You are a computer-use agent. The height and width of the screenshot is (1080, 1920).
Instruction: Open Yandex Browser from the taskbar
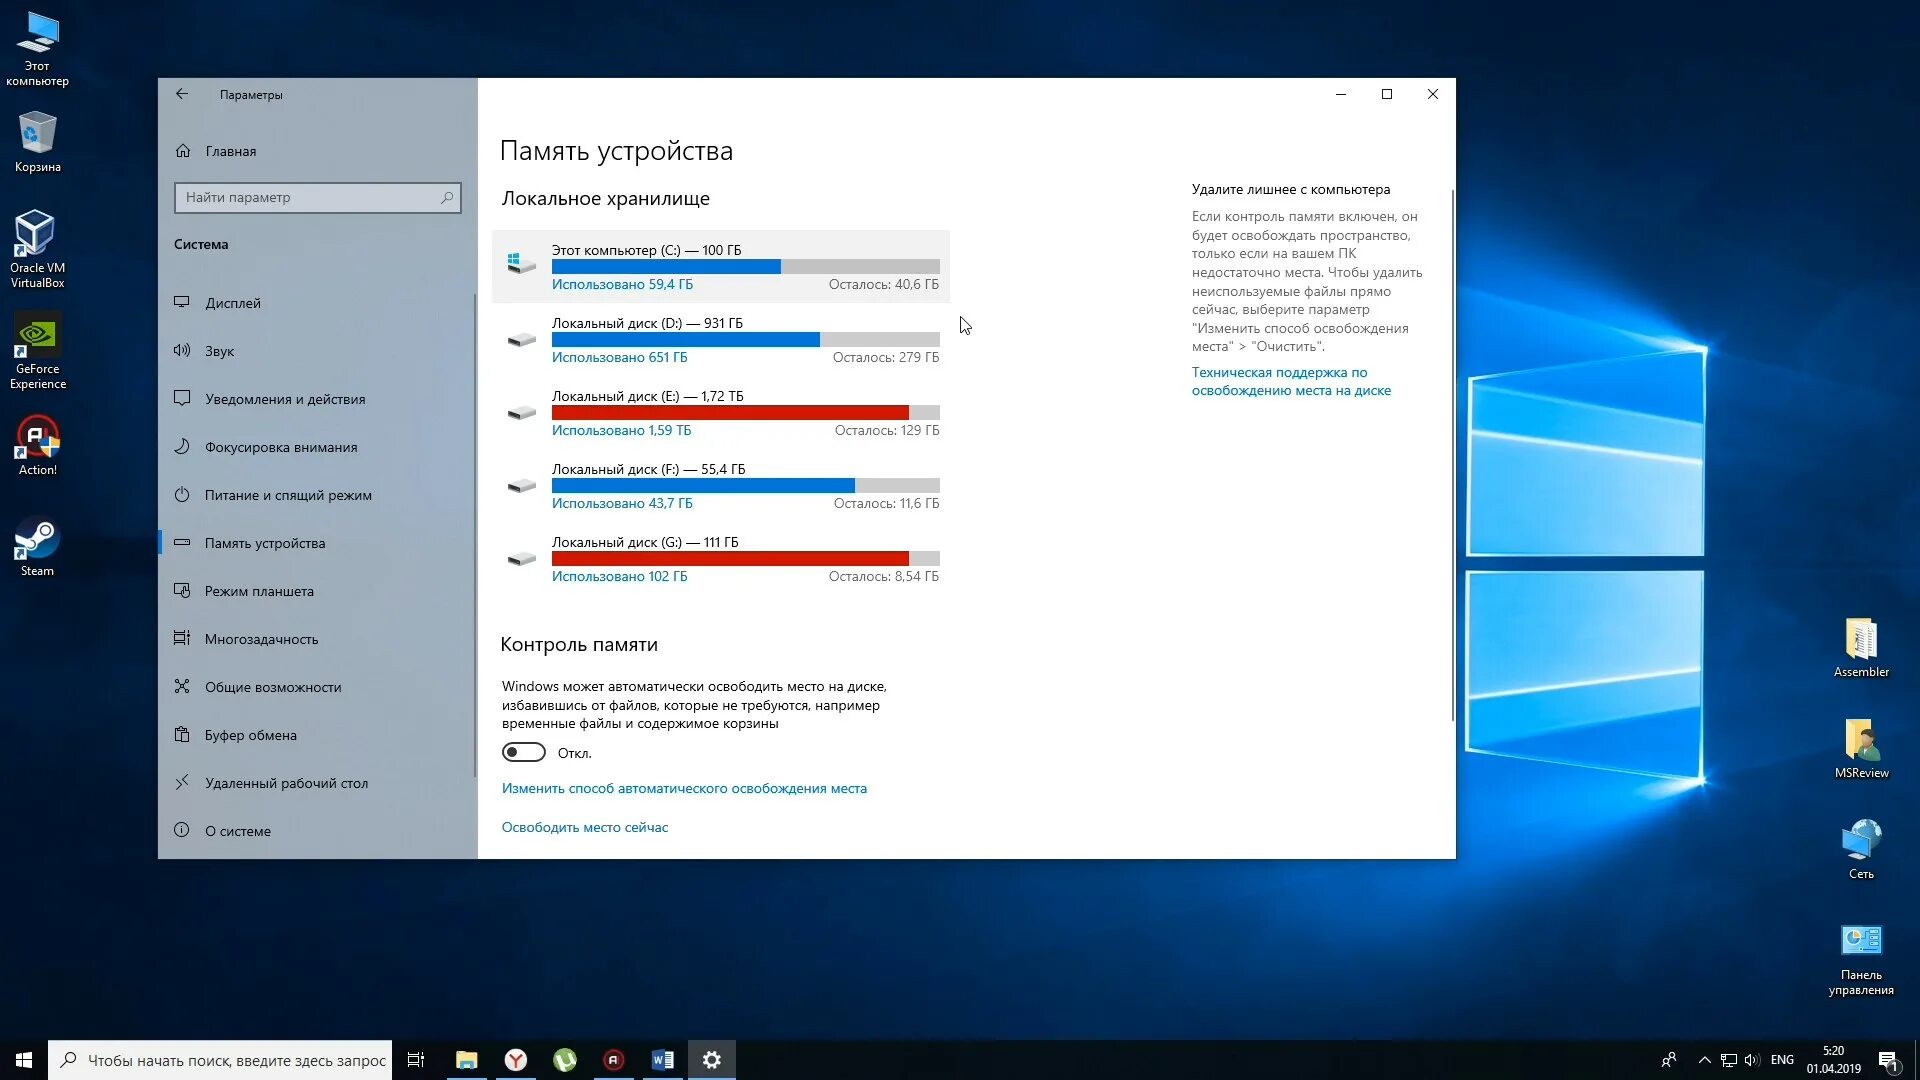click(516, 1060)
